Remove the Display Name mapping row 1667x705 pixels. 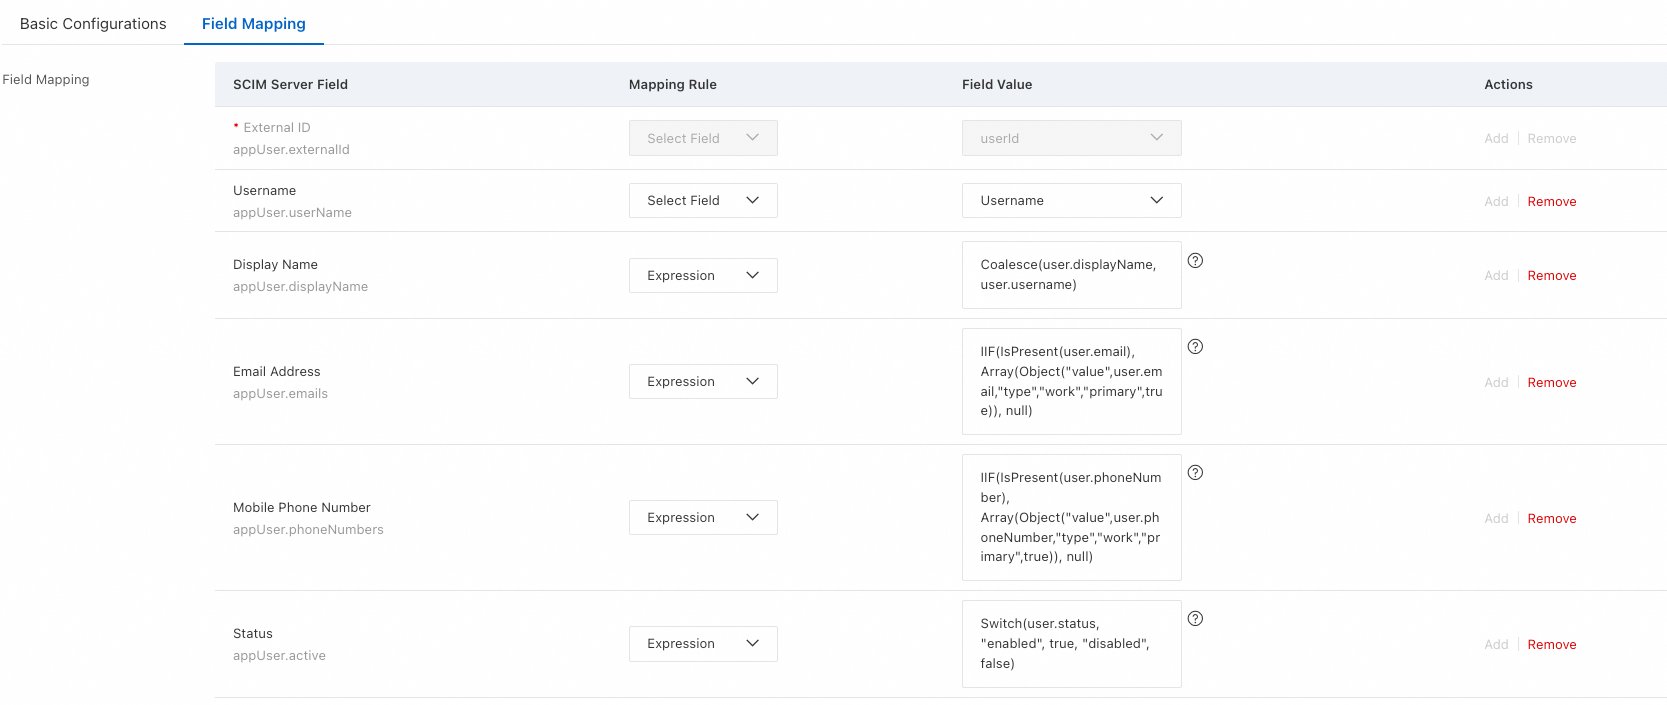click(1551, 276)
